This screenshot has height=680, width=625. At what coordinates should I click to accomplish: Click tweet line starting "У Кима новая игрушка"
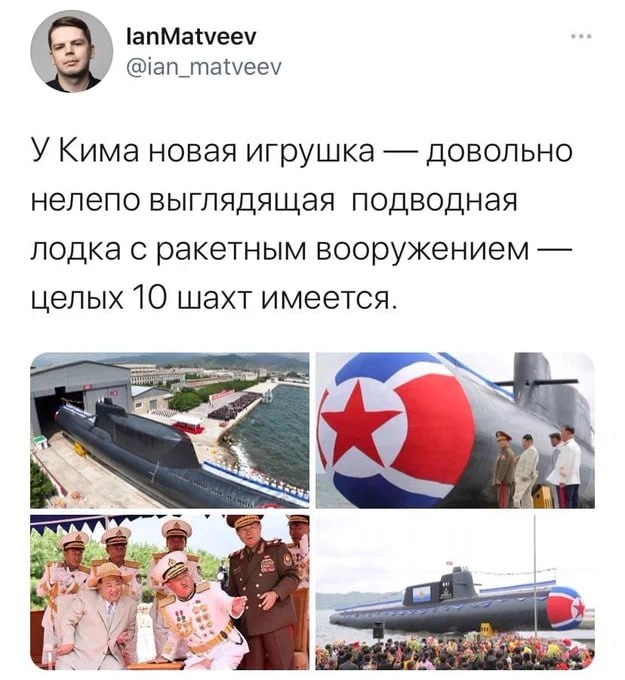tap(302, 152)
